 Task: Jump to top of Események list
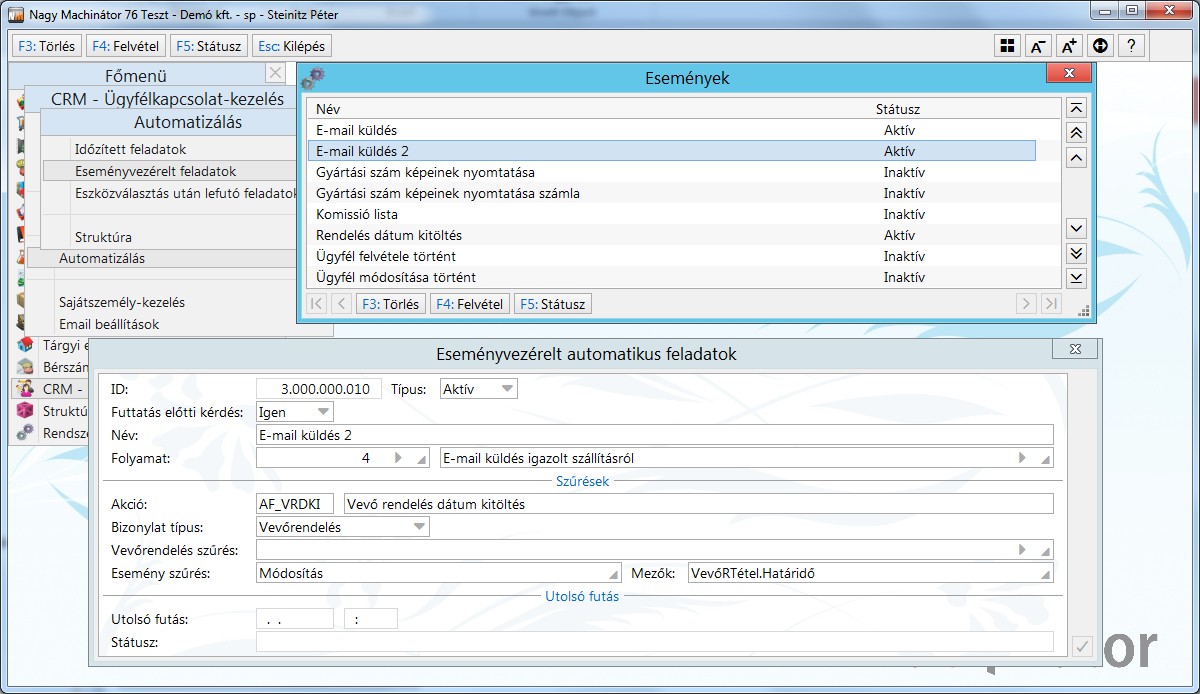pyautogui.click(x=1076, y=108)
